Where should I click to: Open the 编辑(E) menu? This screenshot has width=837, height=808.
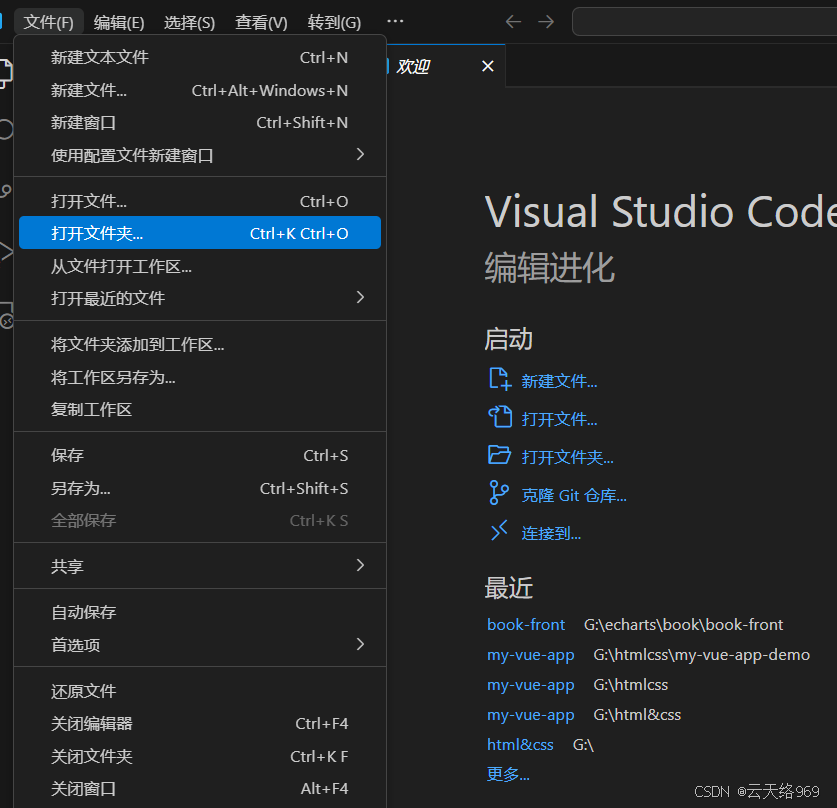[119, 22]
